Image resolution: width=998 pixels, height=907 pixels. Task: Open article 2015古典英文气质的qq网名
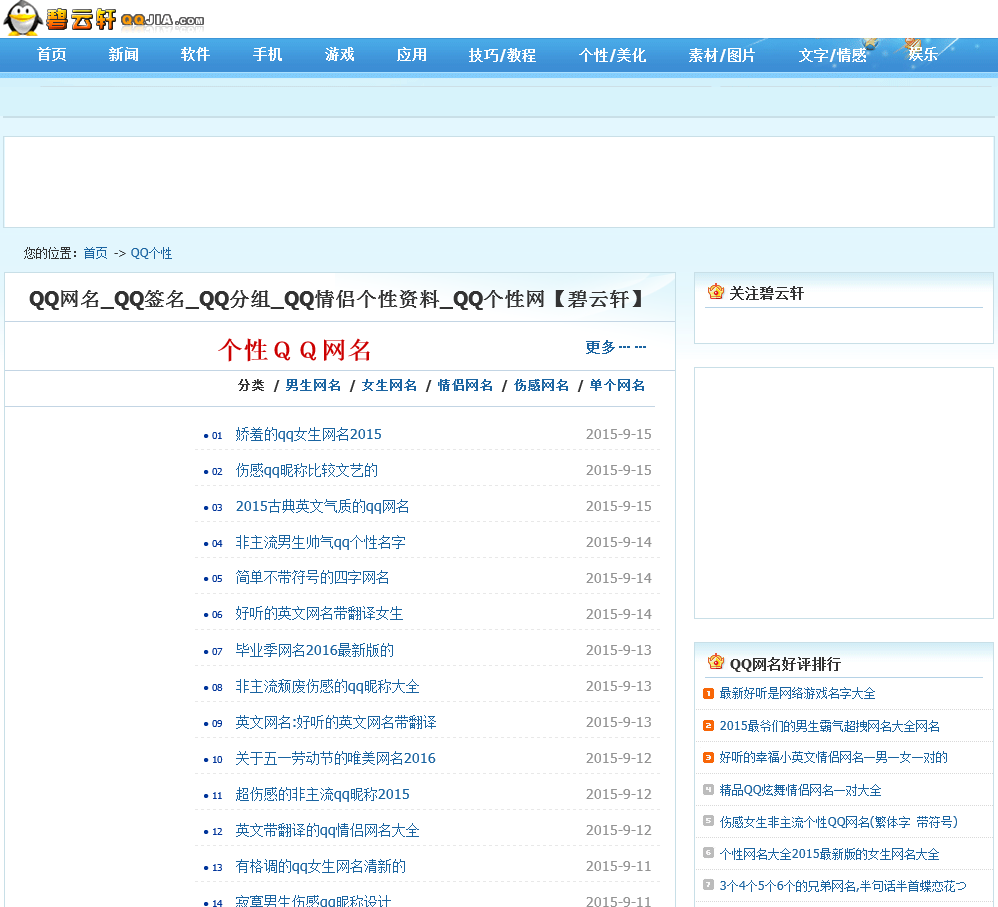click(323, 507)
